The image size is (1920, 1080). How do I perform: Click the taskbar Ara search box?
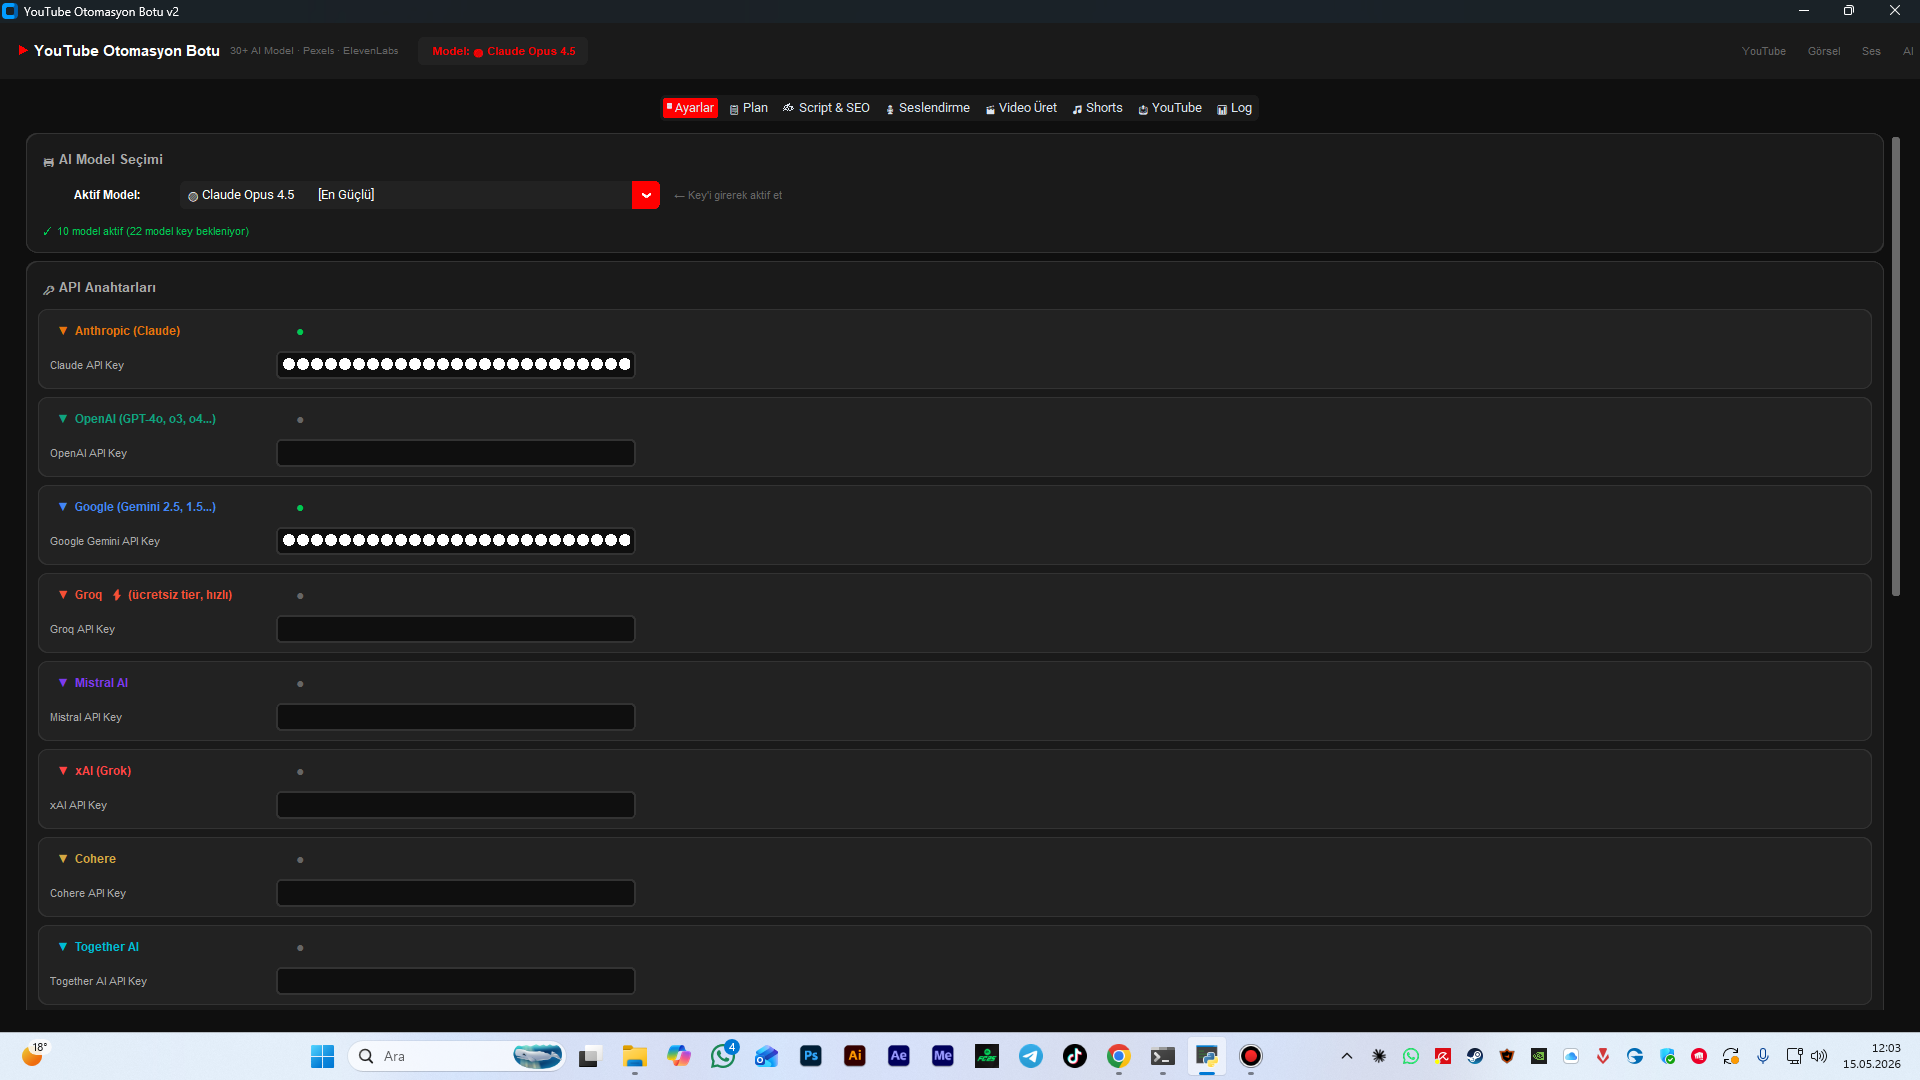tap(457, 1056)
